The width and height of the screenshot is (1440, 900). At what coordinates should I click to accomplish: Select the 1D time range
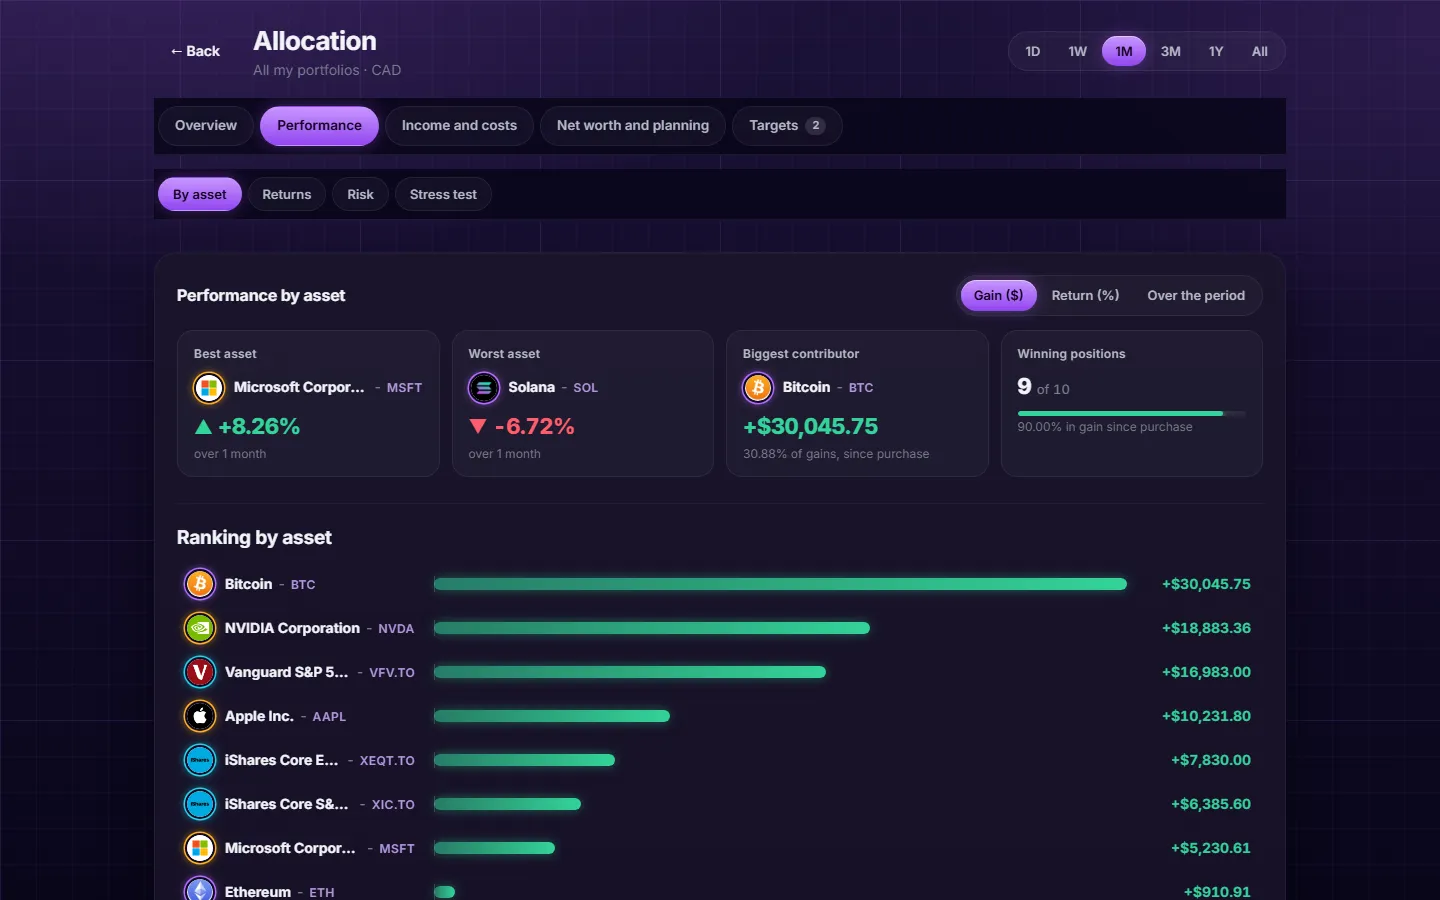(x=1033, y=51)
